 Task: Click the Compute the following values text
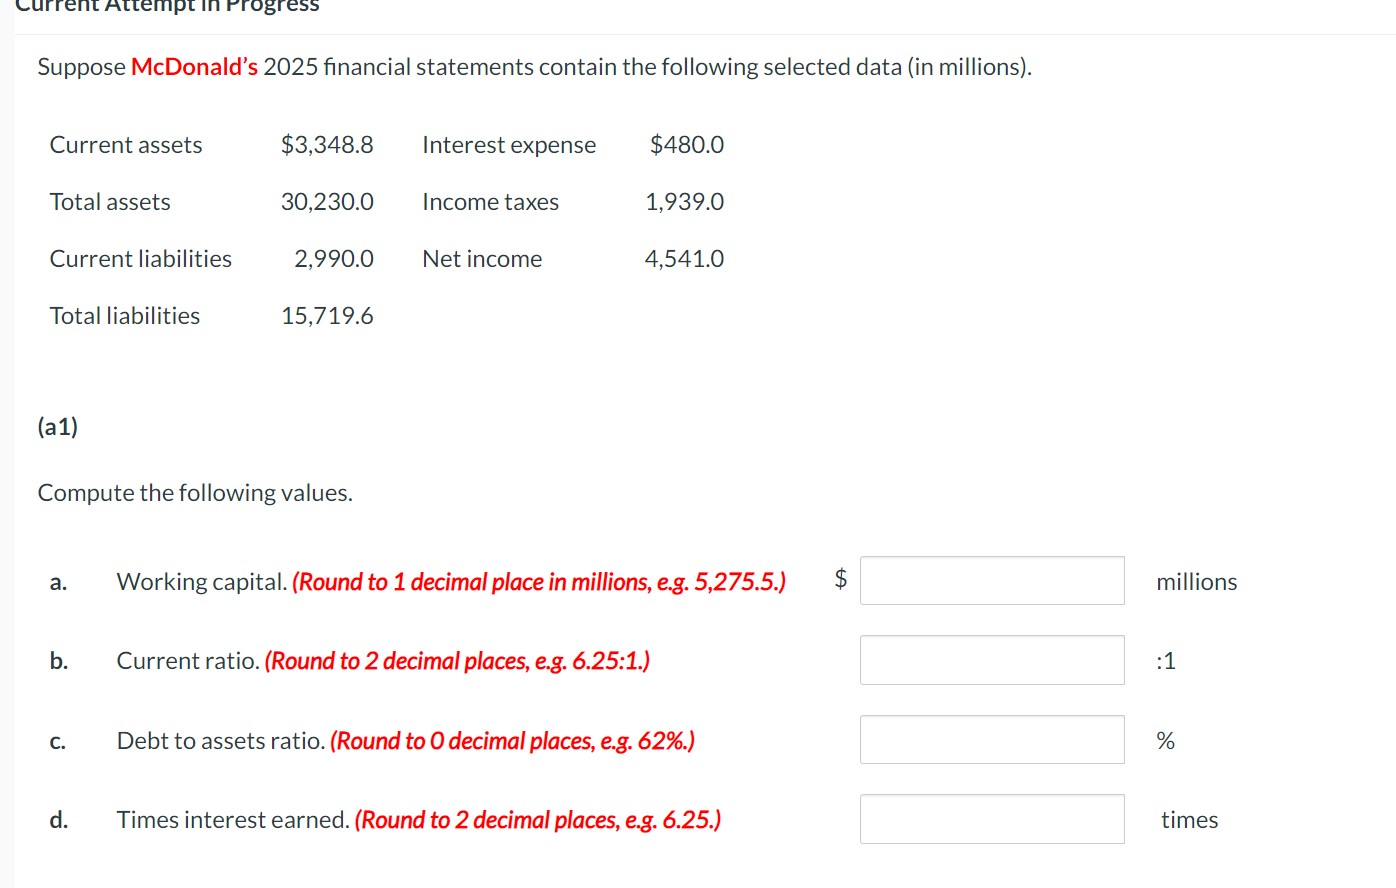pos(195,493)
